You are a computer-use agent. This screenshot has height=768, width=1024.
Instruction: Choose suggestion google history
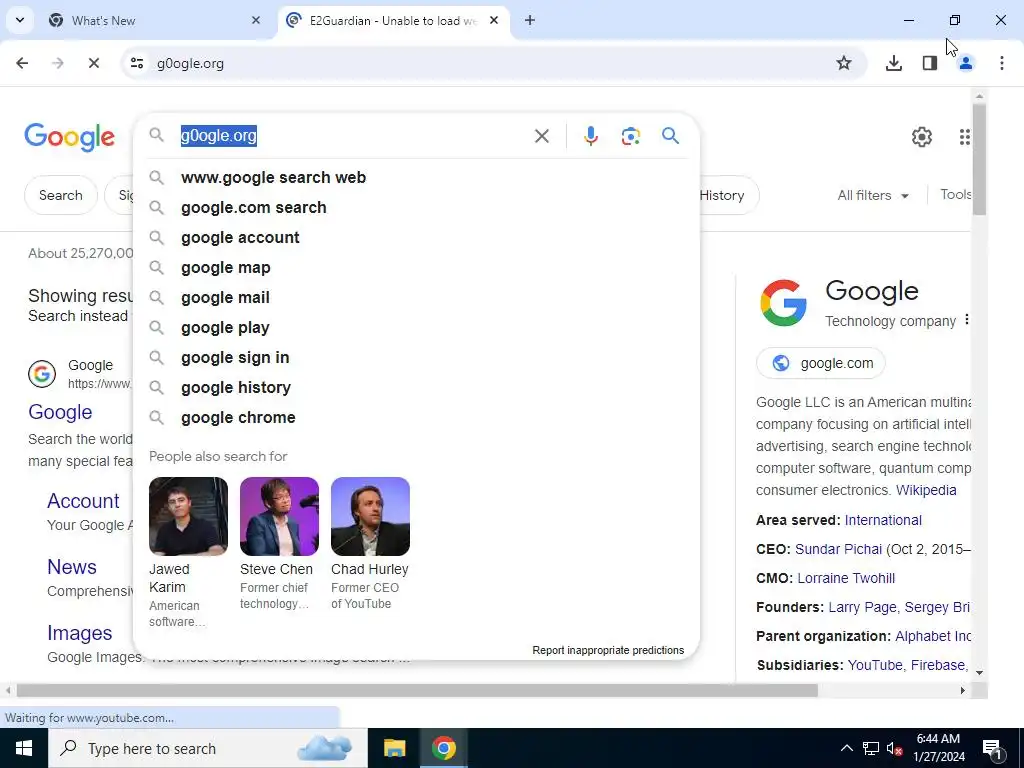(x=417, y=388)
